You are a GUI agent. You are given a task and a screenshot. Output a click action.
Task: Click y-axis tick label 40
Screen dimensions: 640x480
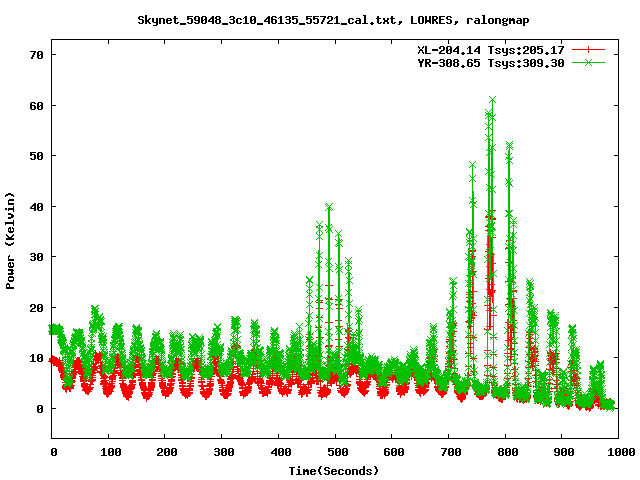[x=36, y=207]
